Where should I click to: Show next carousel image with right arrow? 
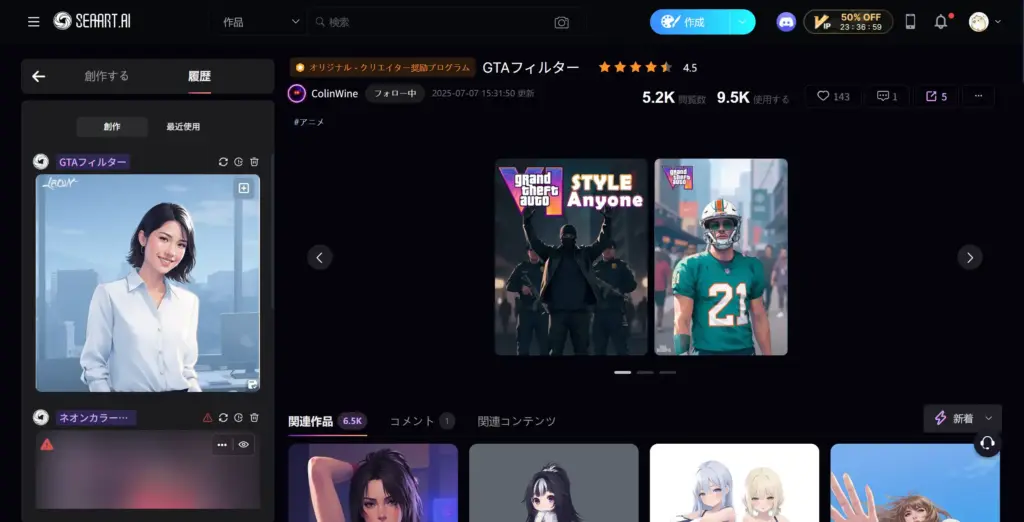pos(970,257)
